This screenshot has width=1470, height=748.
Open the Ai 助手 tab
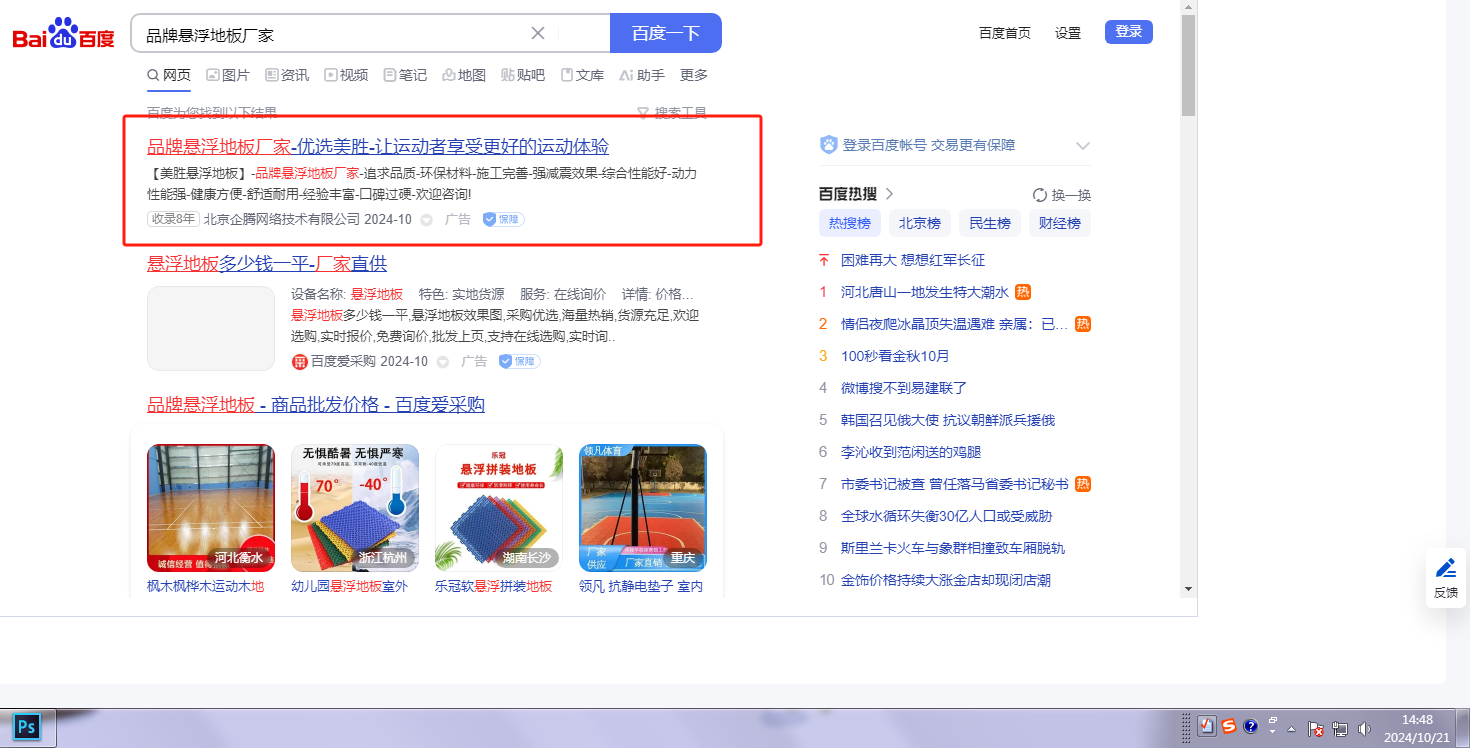642,75
